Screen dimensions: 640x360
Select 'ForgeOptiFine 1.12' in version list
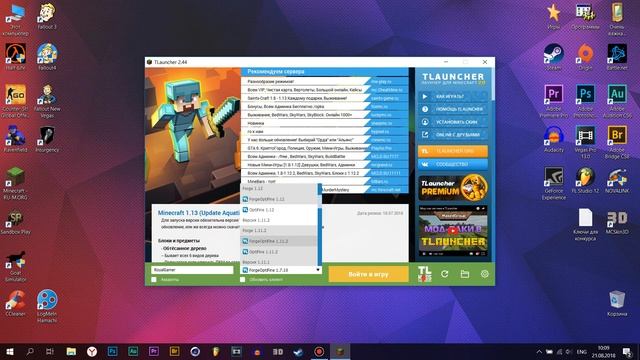(x=279, y=199)
